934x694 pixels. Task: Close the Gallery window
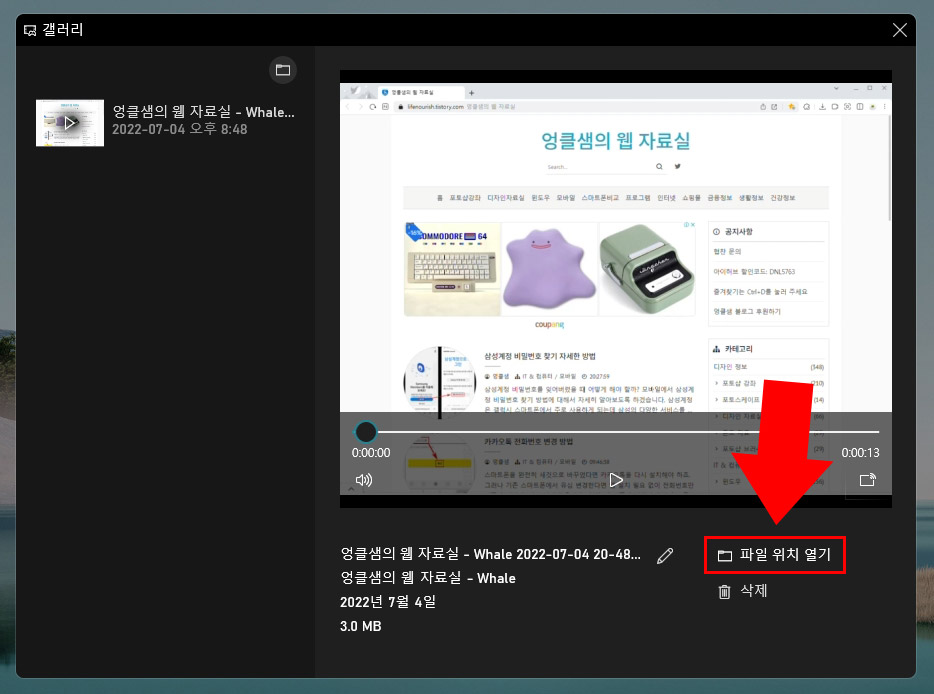point(899,30)
